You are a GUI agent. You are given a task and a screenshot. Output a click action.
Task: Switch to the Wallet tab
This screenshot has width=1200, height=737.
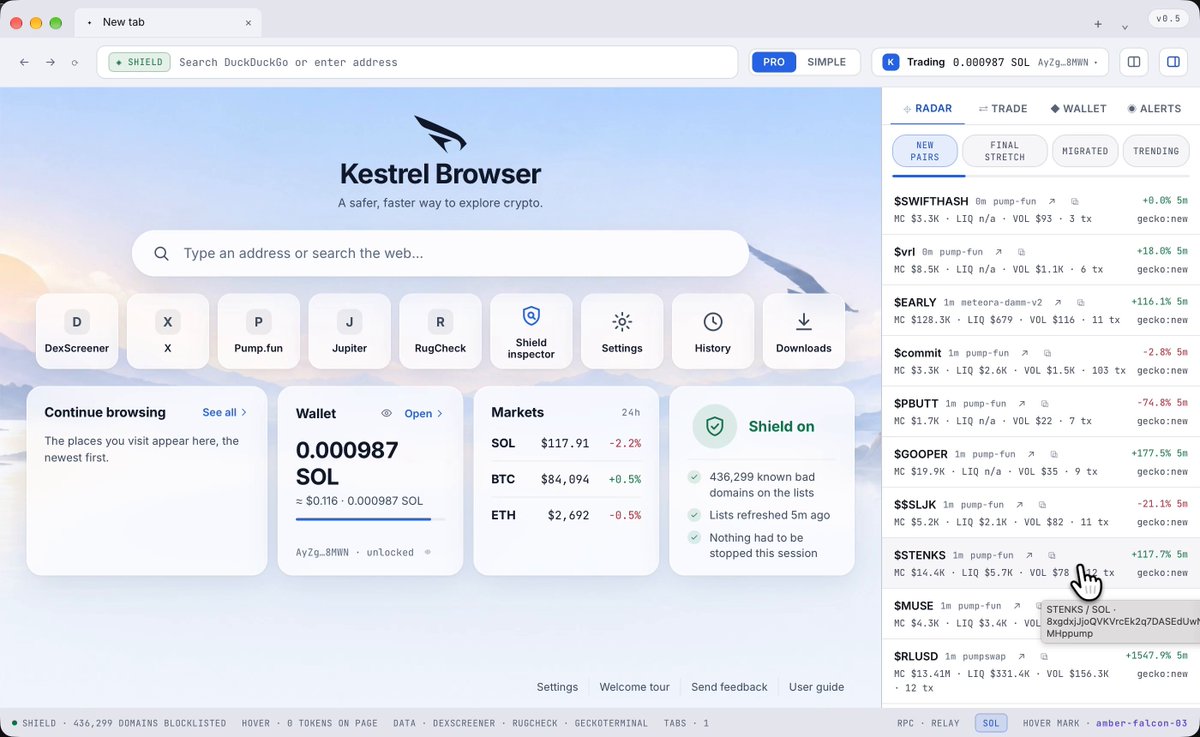tap(1078, 108)
